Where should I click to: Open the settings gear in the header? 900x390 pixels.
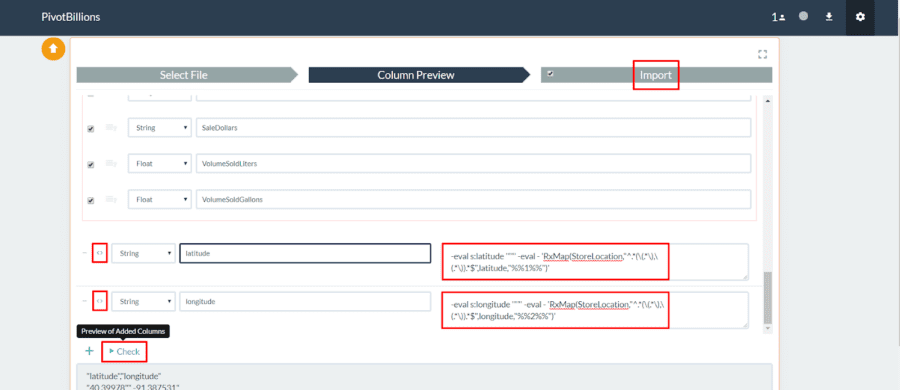click(x=860, y=17)
